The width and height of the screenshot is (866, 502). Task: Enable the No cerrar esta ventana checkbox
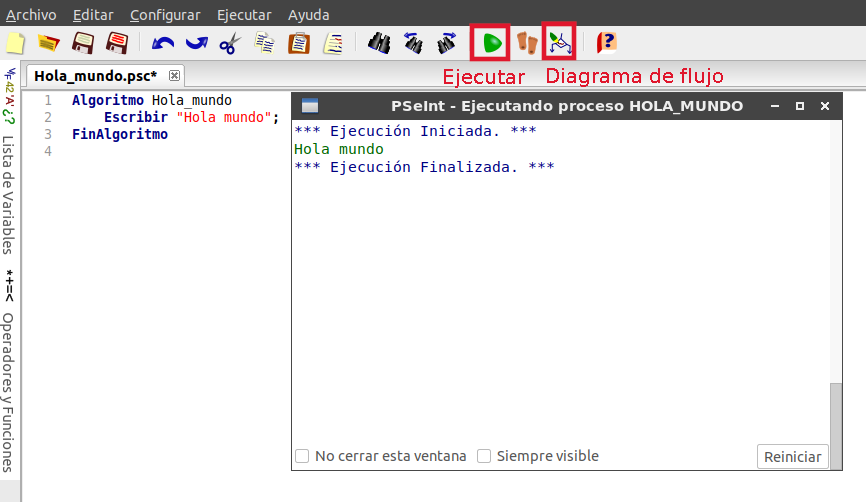[302, 456]
